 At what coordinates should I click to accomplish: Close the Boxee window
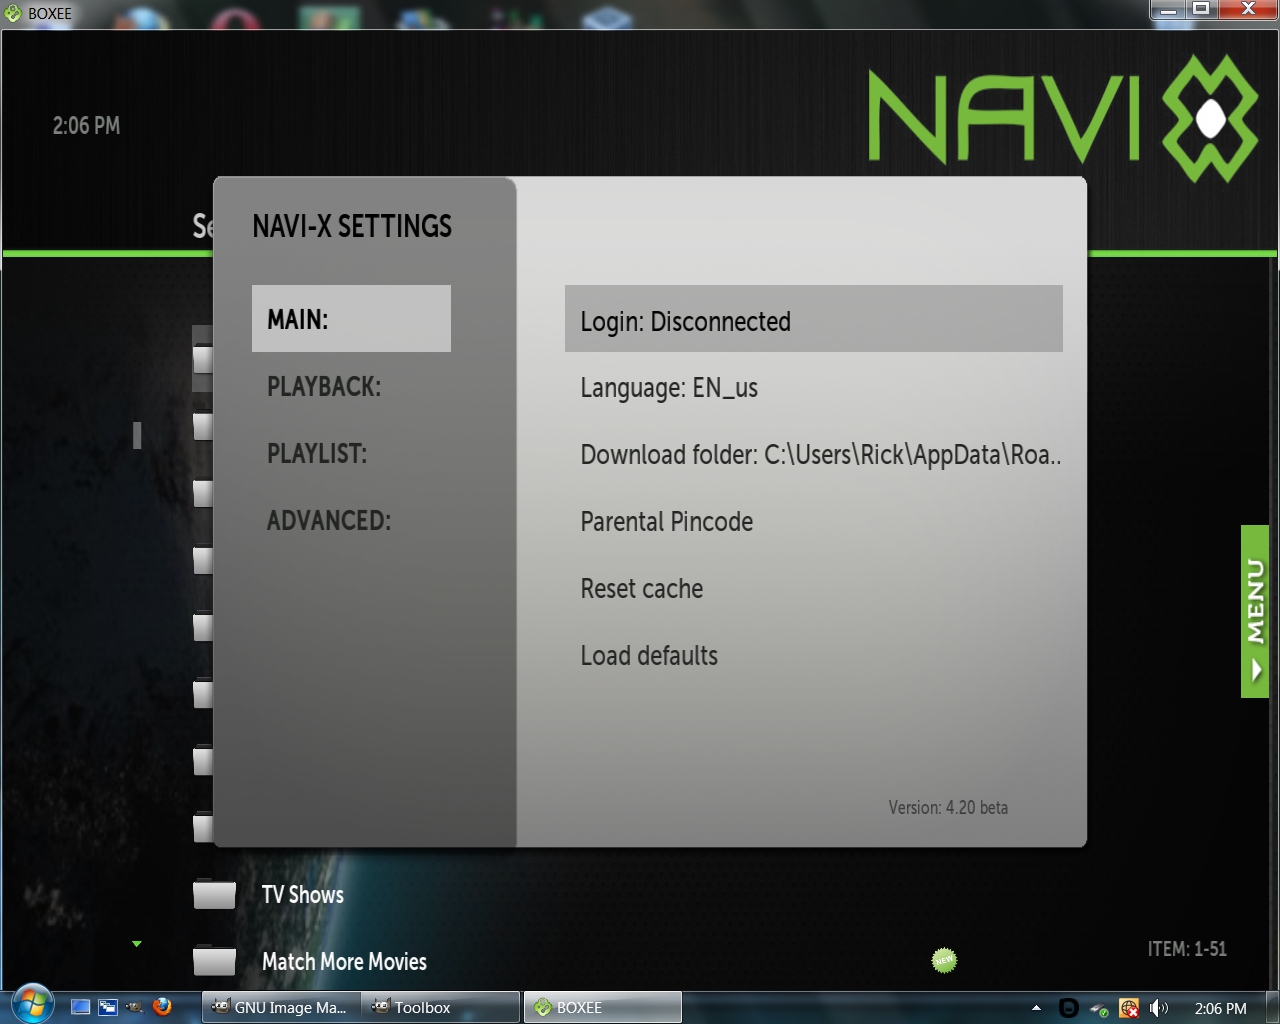click(1248, 10)
